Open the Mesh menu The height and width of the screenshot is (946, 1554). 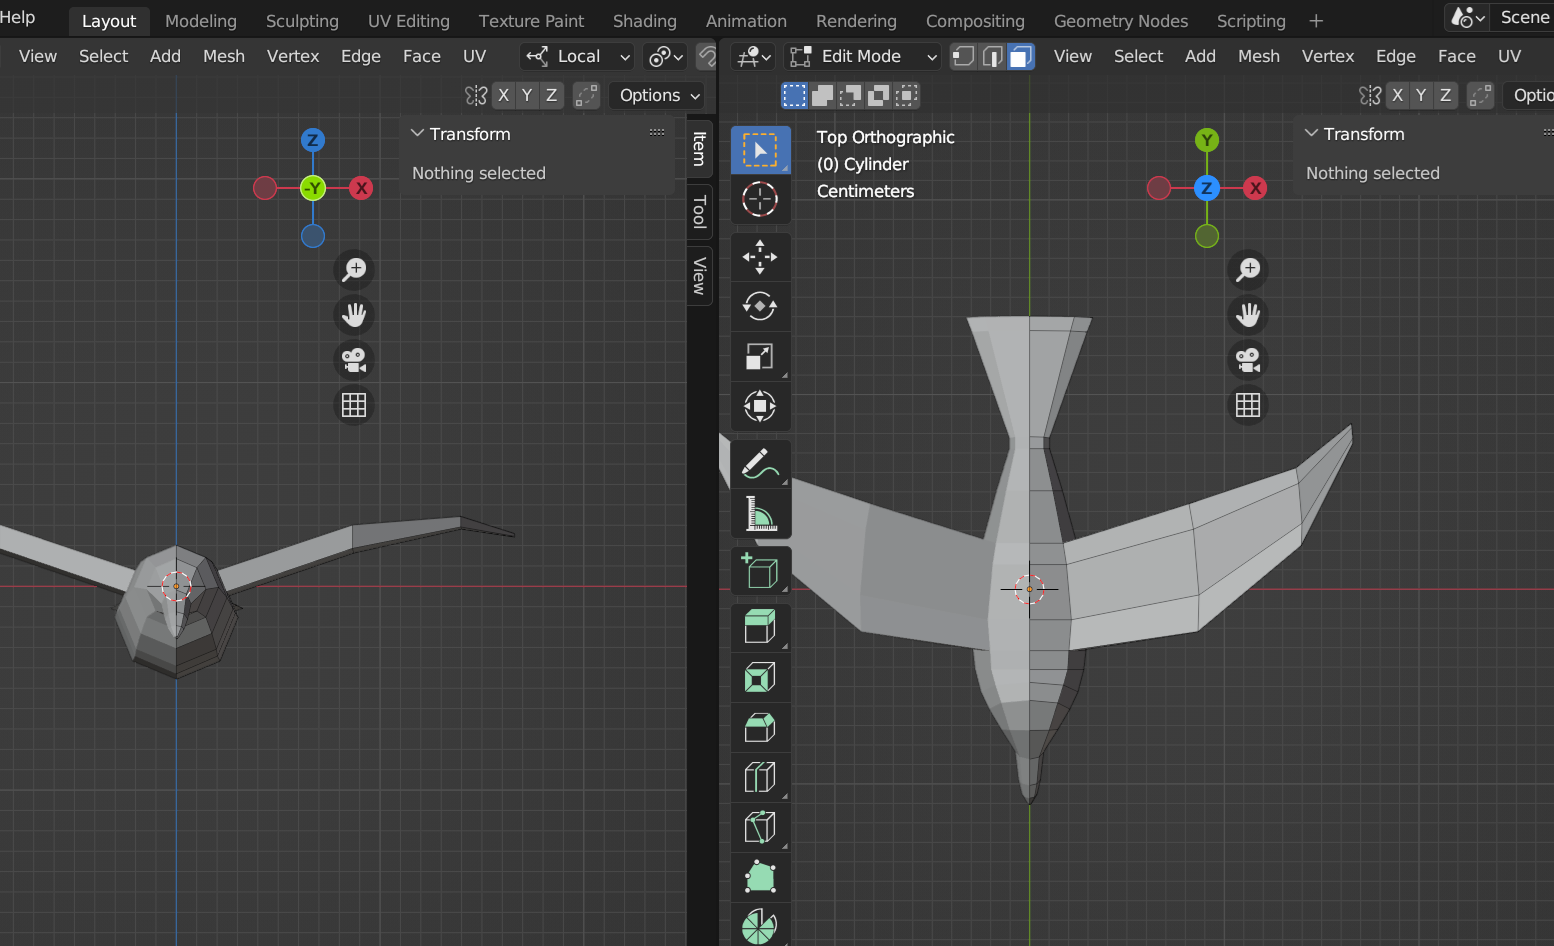223,56
